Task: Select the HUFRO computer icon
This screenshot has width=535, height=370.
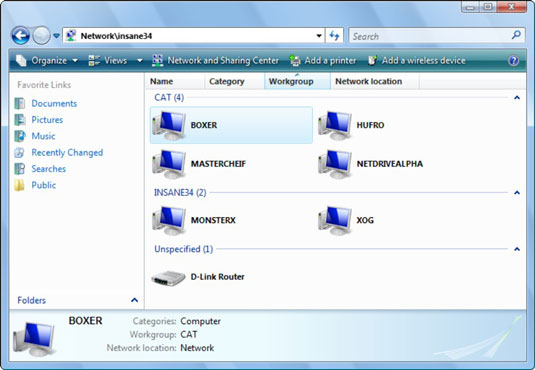Action: coord(335,125)
